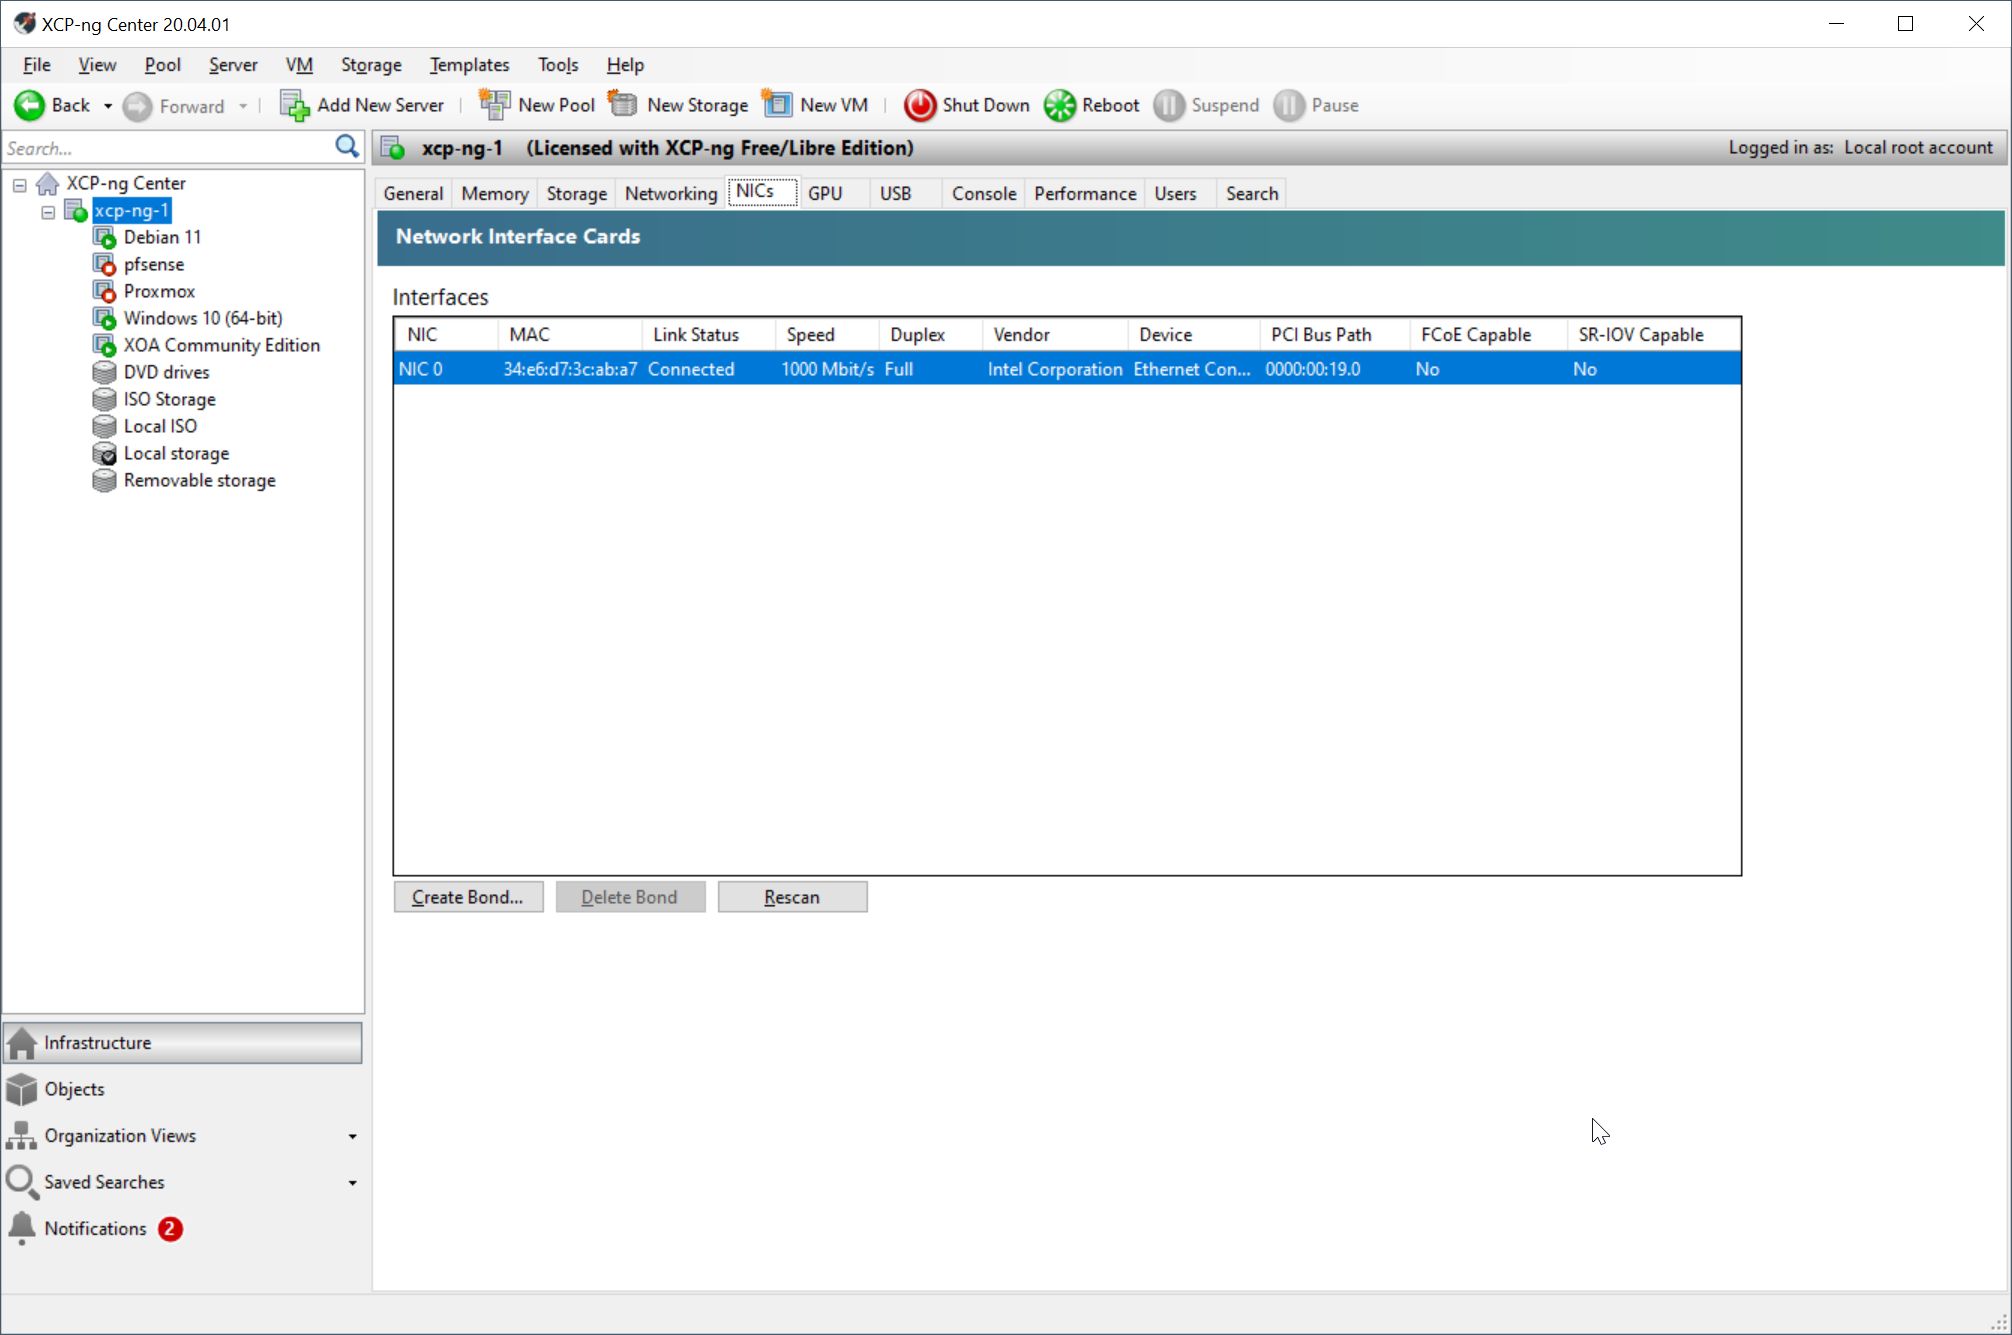
Task: Open the Storage menu
Action: [370, 65]
